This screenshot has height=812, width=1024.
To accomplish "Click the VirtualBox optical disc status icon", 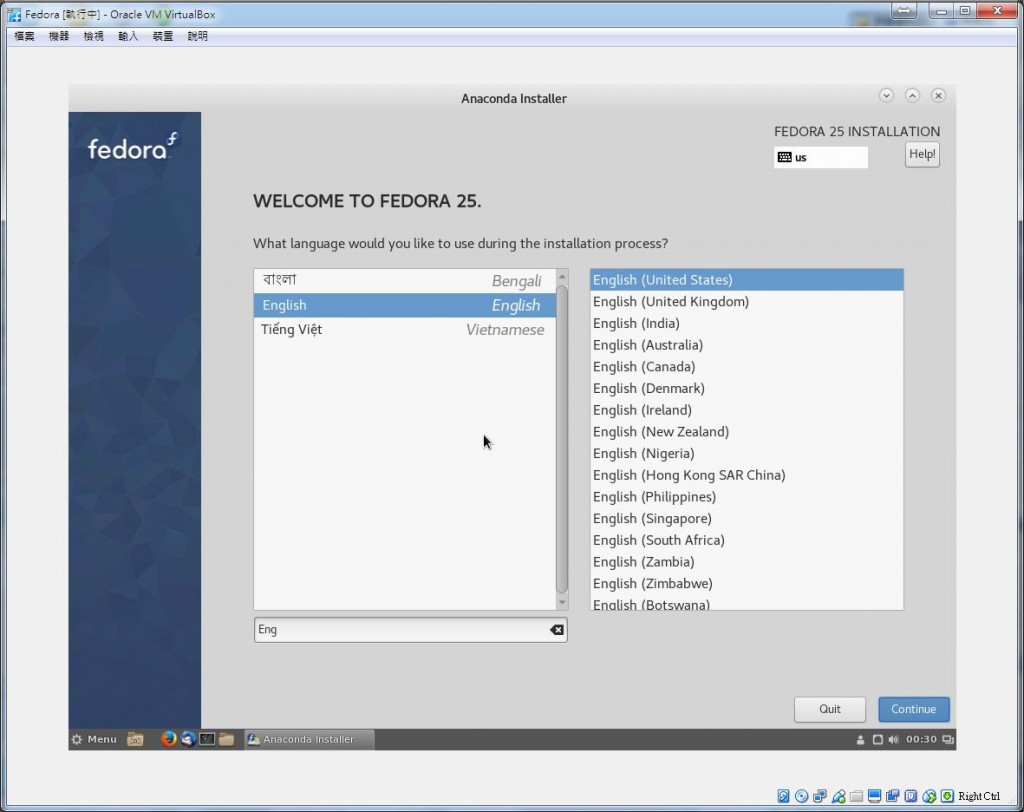I will click(801, 796).
